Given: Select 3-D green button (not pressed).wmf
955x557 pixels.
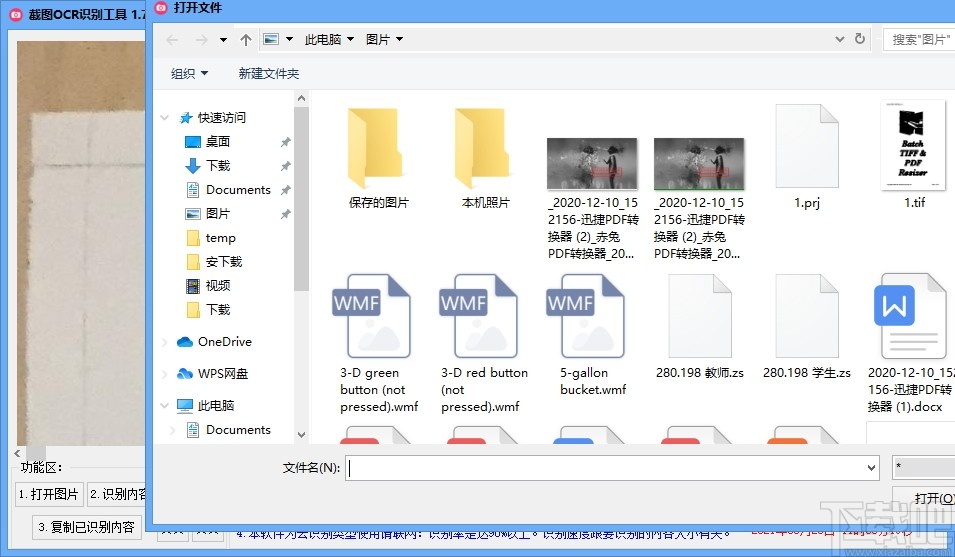Looking at the screenshot, I should click(378, 344).
